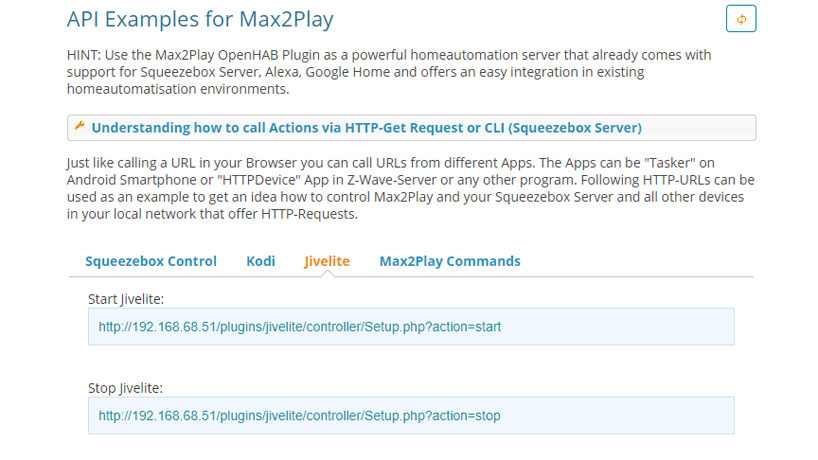818x460 pixels.
Task: Click the orange reload icon button
Action: [x=741, y=19]
